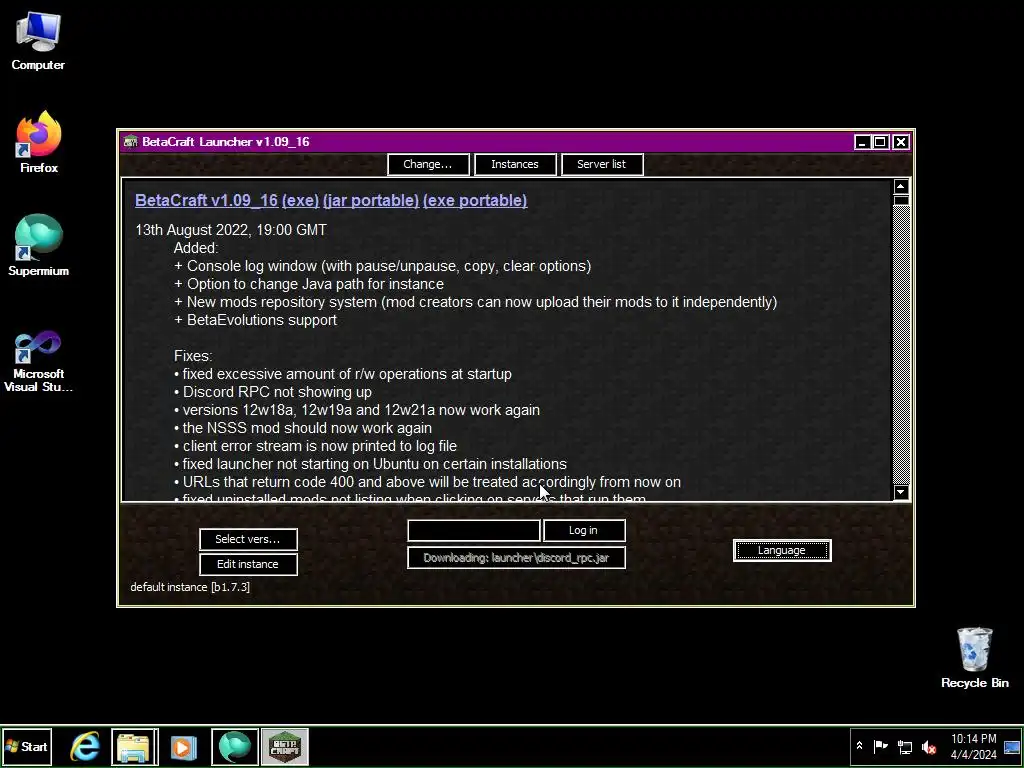
Task: Click the muted volume tray icon
Action: 928,746
